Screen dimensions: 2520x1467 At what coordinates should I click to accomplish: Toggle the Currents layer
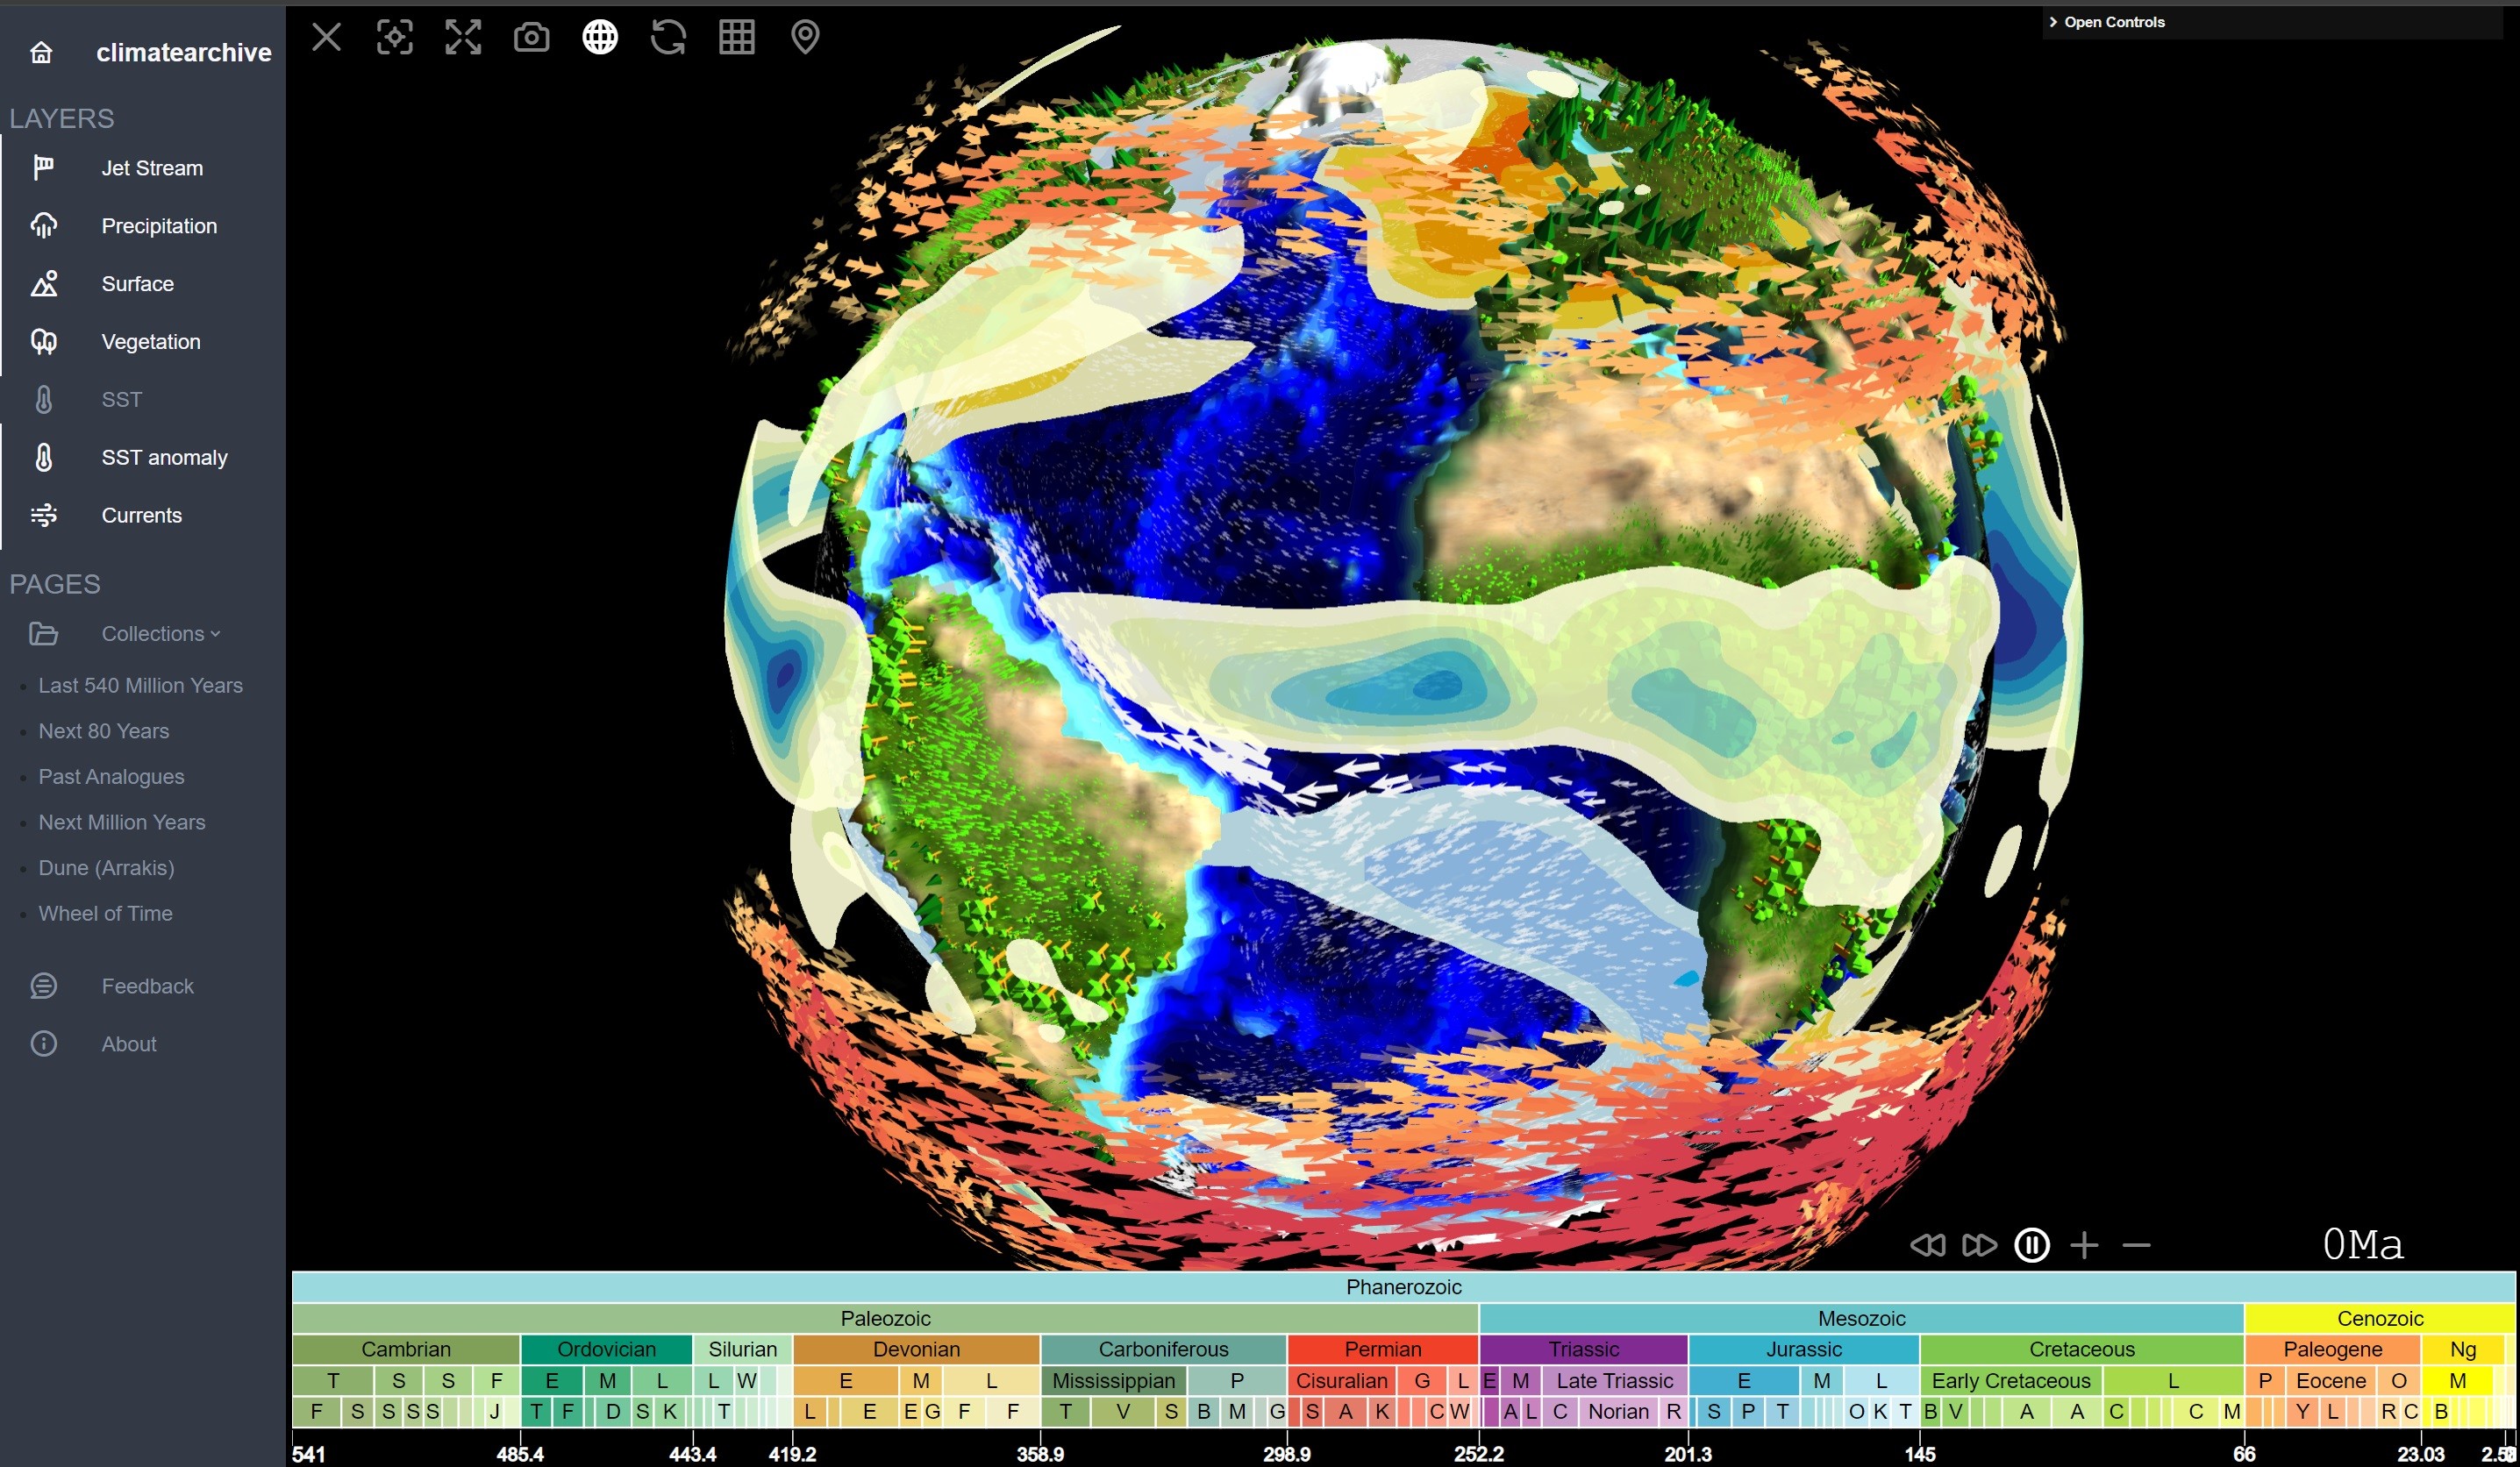[x=143, y=515]
